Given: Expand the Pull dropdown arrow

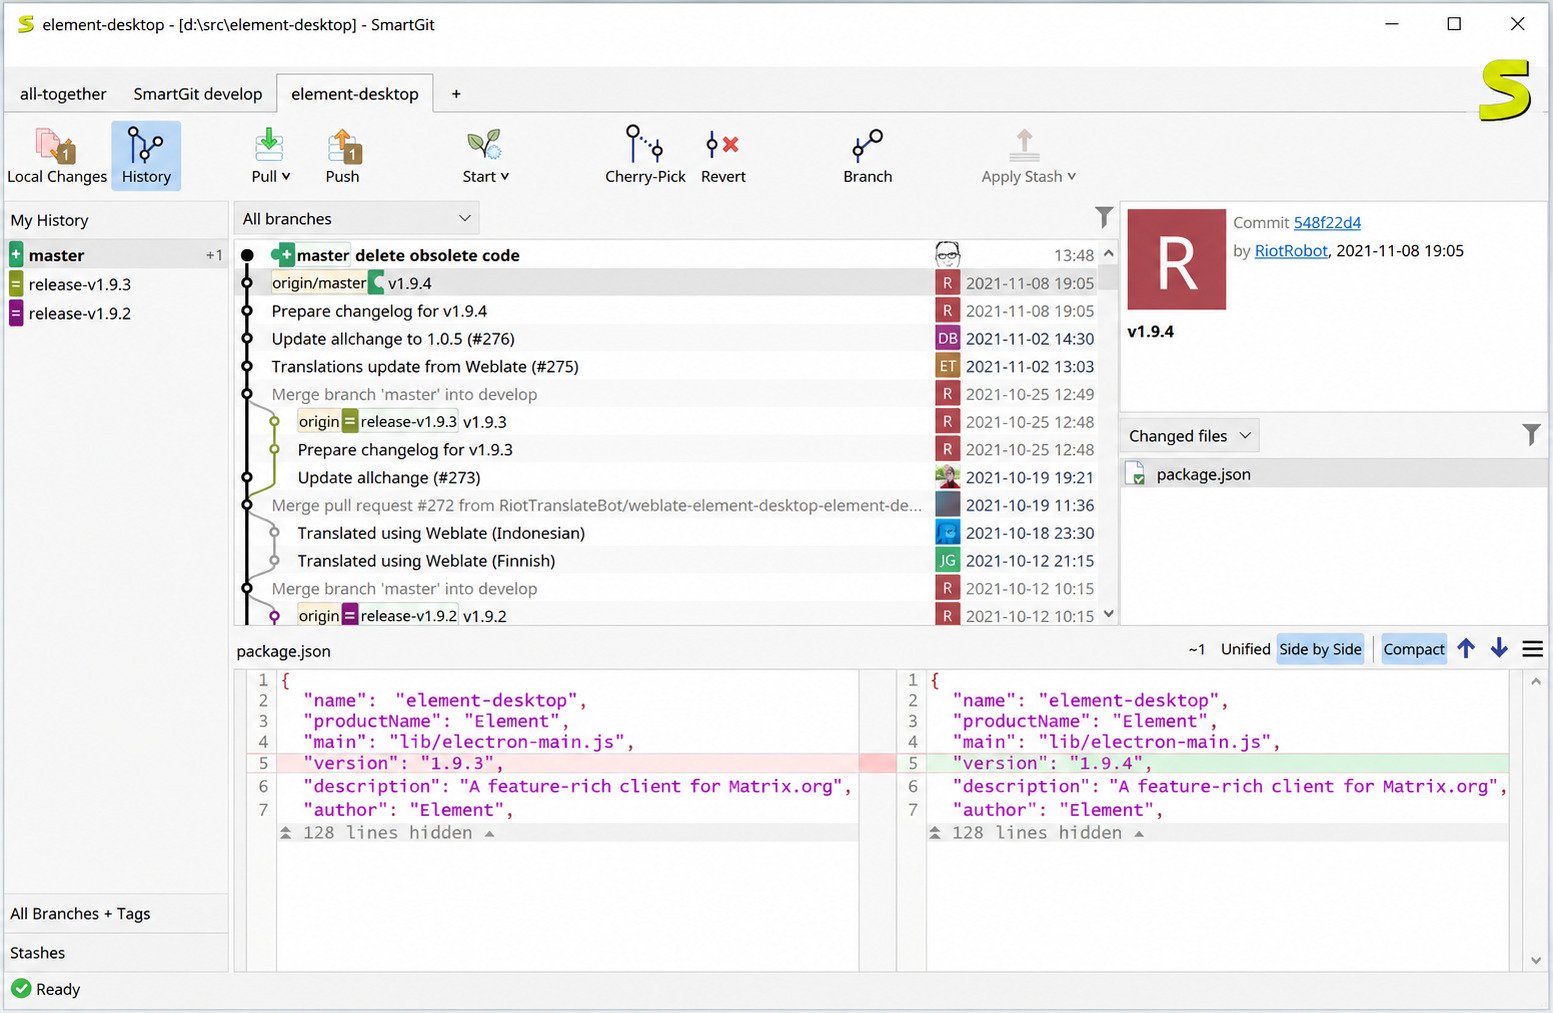Looking at the screenshot, I should pos(286,176).
